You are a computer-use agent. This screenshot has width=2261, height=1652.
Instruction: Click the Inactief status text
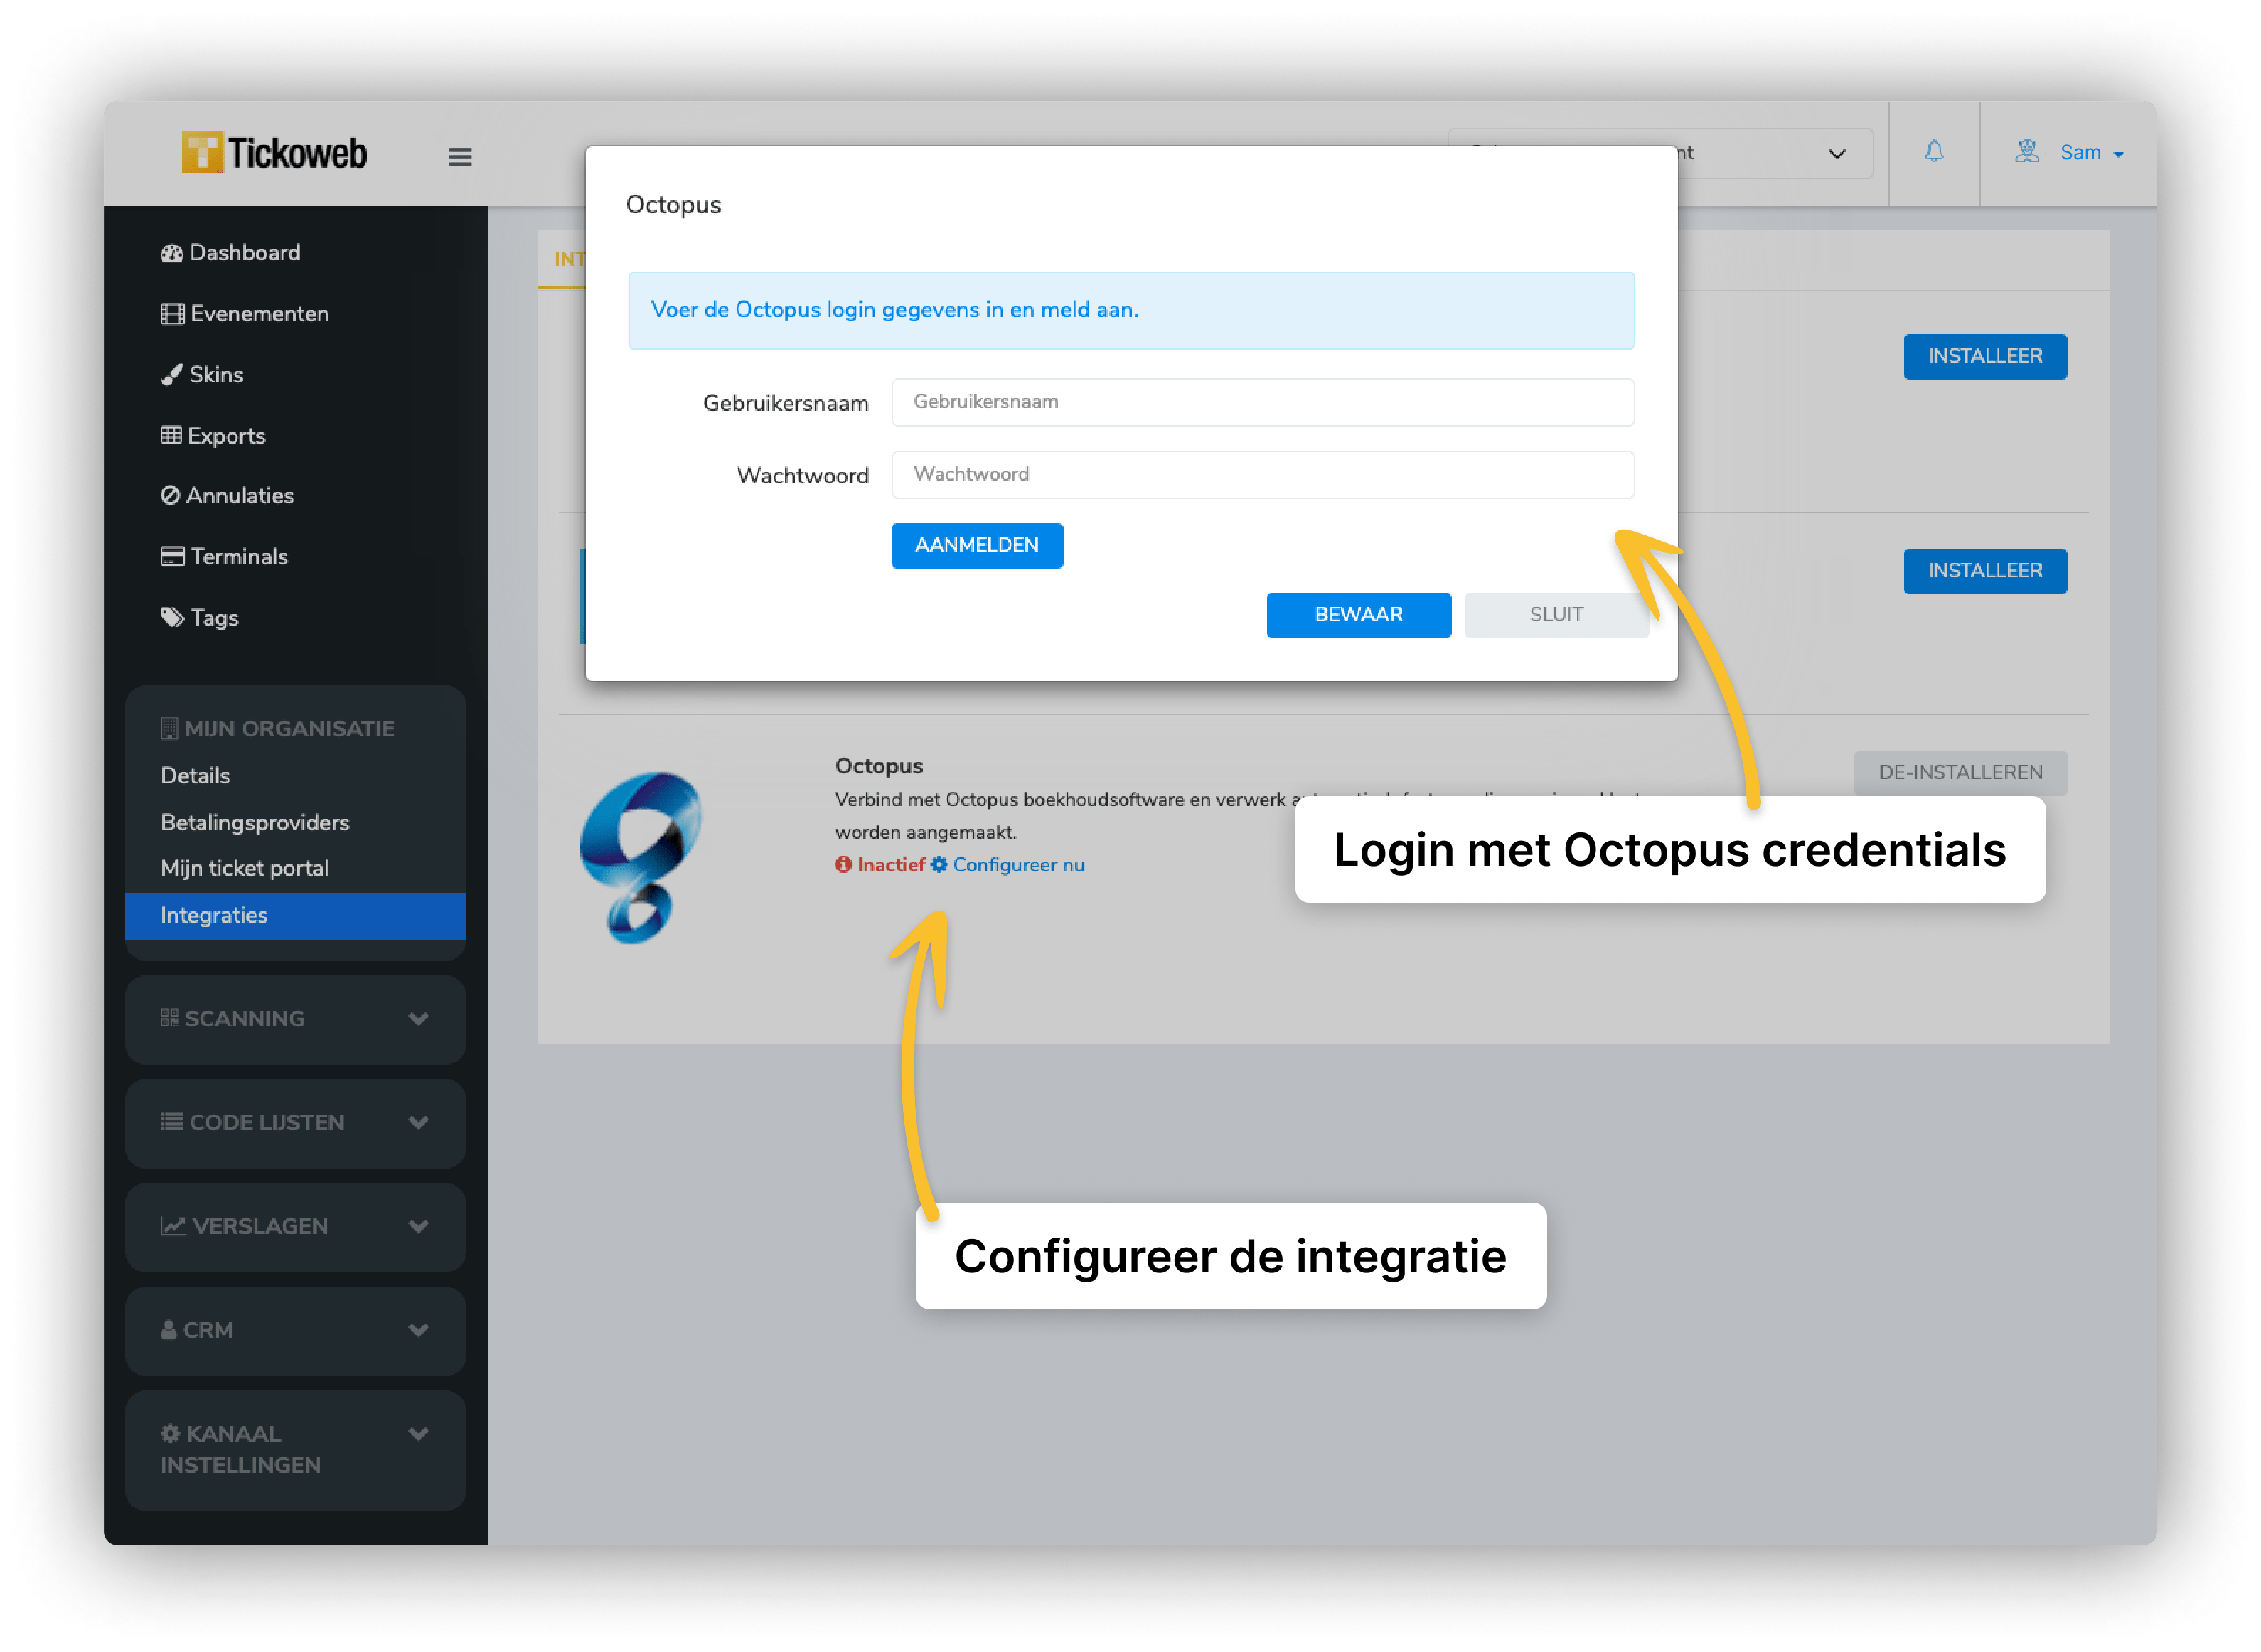(x=891, y=866)
